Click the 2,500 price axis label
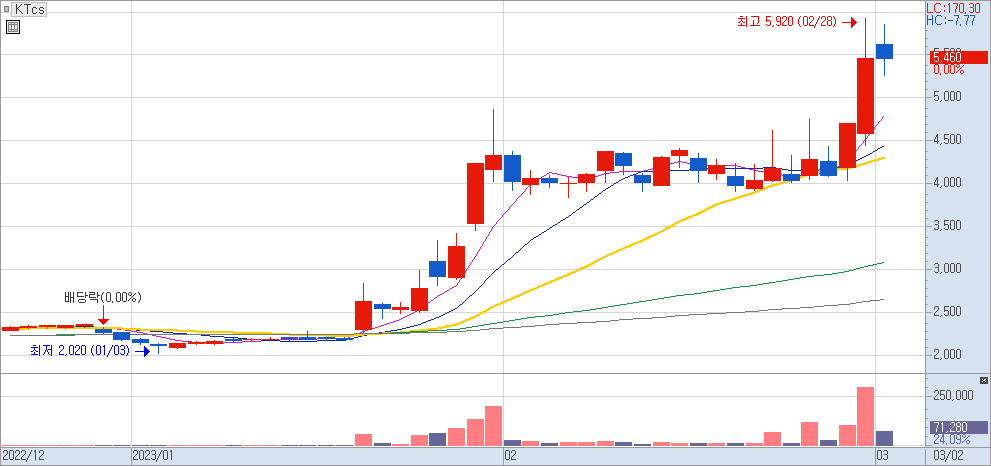 [x=947, y=312]
